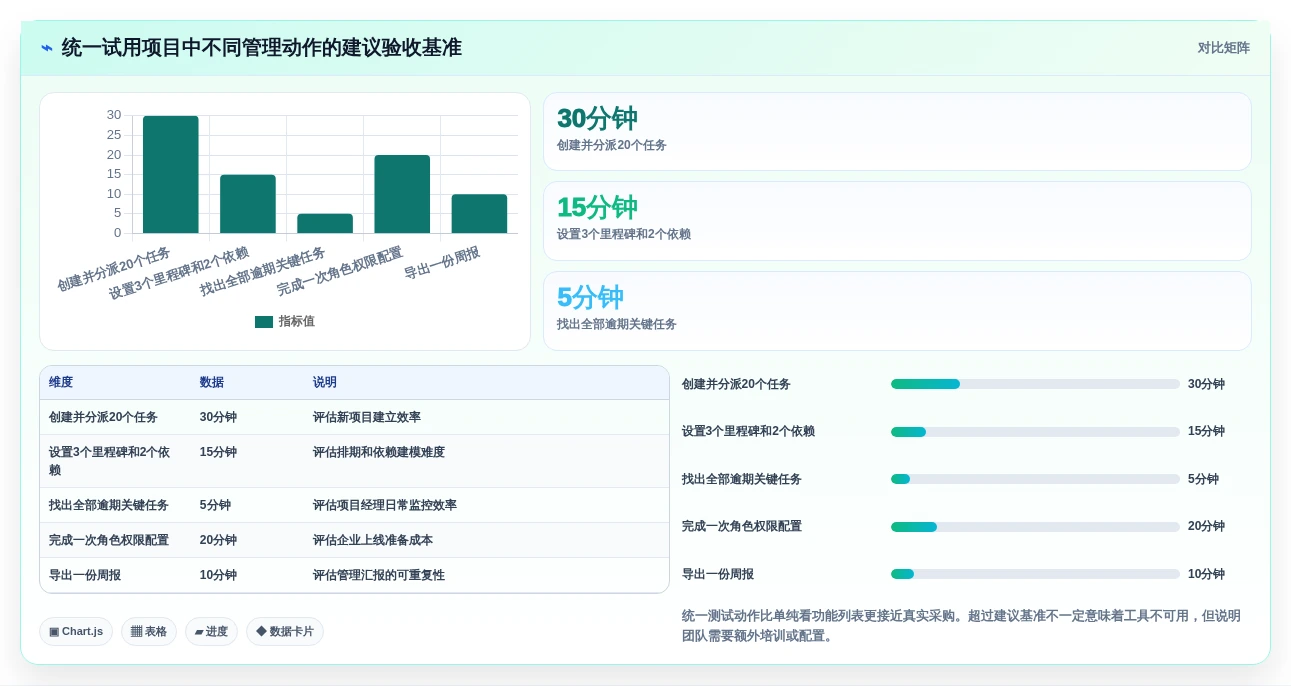The height and width of the screenshot is (686, 1291).
Task: Click the chart bar for 设置3个里程碑和2个依赖
Action: tap(248, 204)
